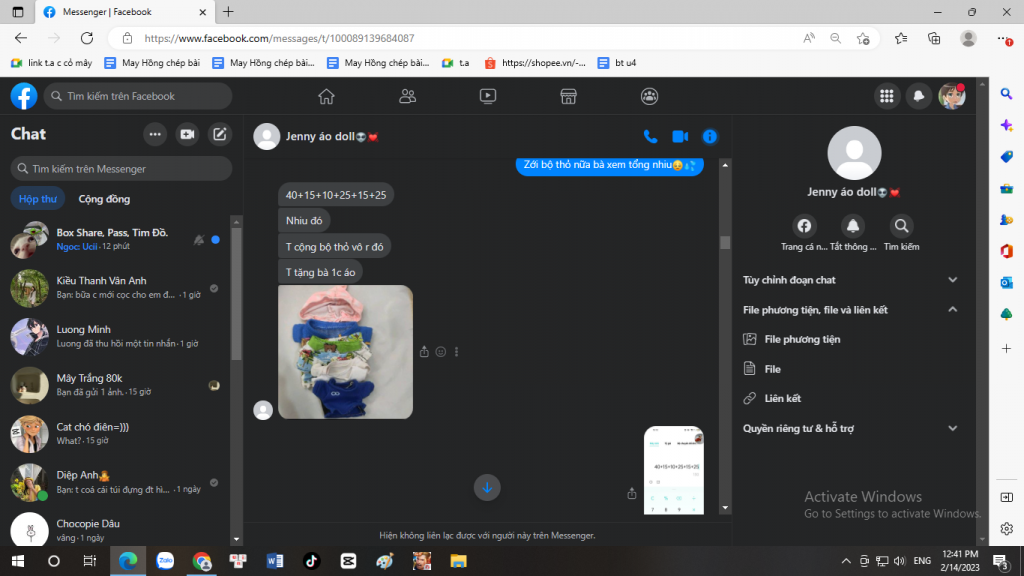The image size is (1024, 576).
Task: Create new video room in Chat
Action: click(187, 134)
